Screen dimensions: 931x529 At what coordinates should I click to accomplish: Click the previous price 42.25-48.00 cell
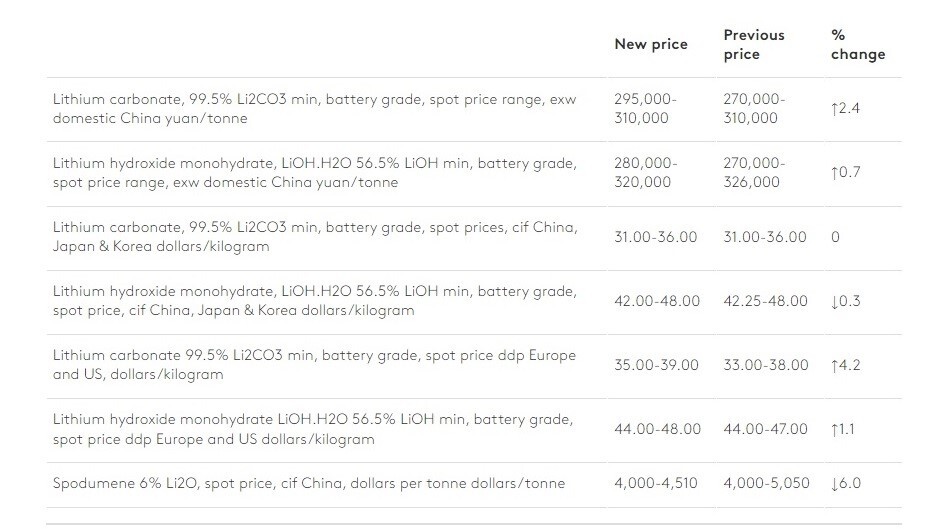[x=765, y=301]
